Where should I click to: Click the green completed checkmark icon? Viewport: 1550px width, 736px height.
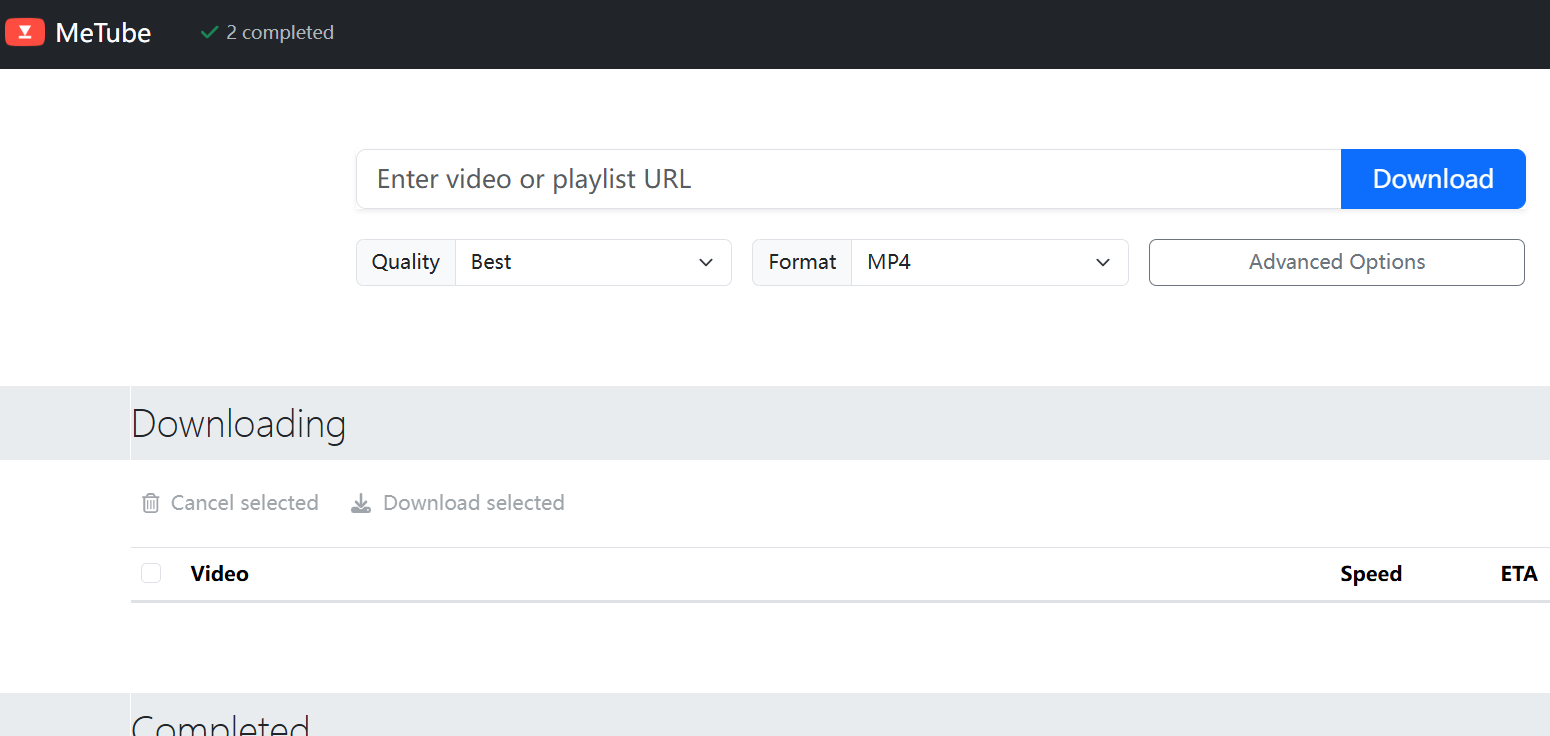(209, 33)
